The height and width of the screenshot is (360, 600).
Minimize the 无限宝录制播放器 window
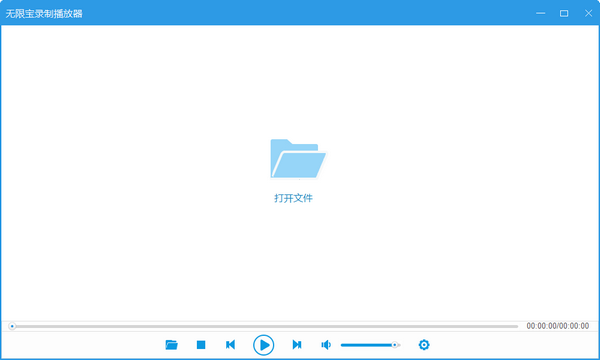click(541, 13)
